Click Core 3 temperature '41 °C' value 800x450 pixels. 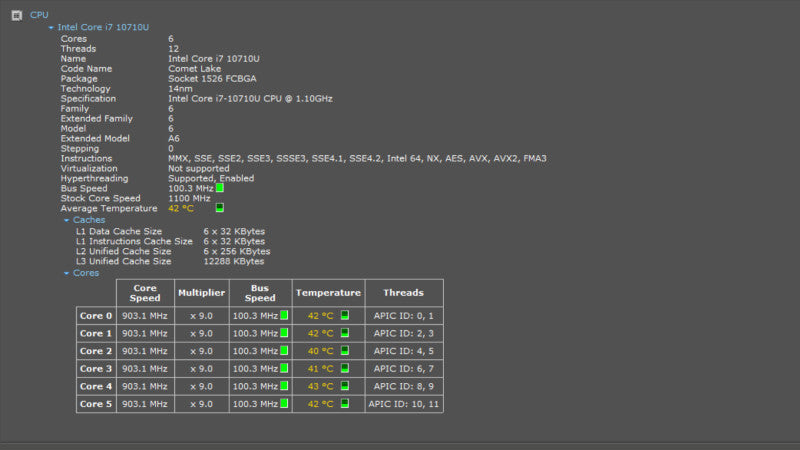point(320,368)
